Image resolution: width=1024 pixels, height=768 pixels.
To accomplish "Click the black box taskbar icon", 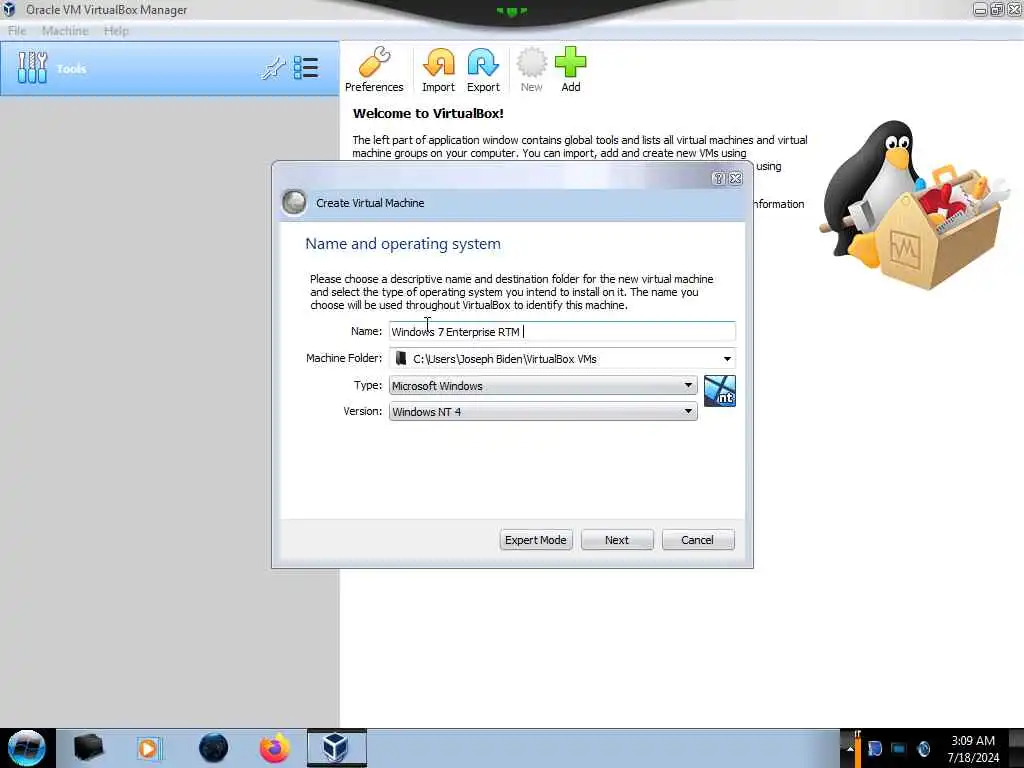I will click(88, 748).
